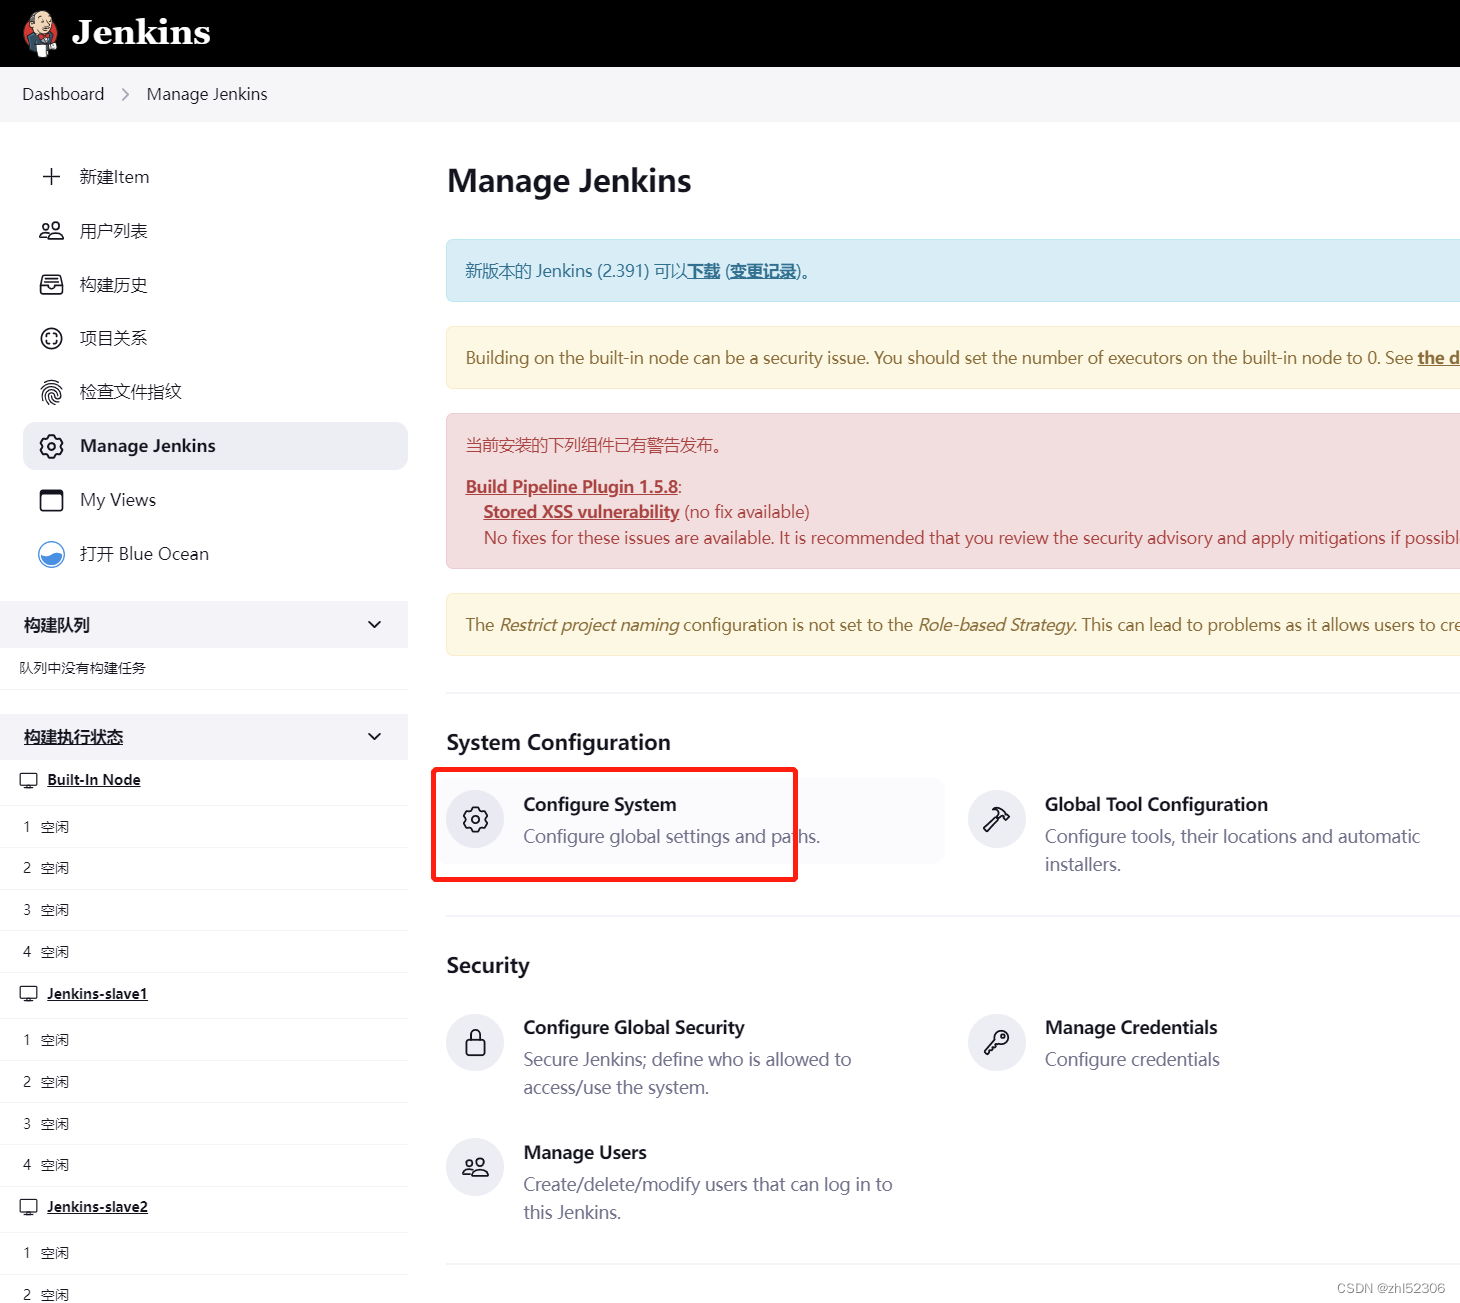This screenshot has width=1460, height=1303.
Task: Click the Blue Ocean wave icon
Action: pyautogui.click(x=51, y=554)
